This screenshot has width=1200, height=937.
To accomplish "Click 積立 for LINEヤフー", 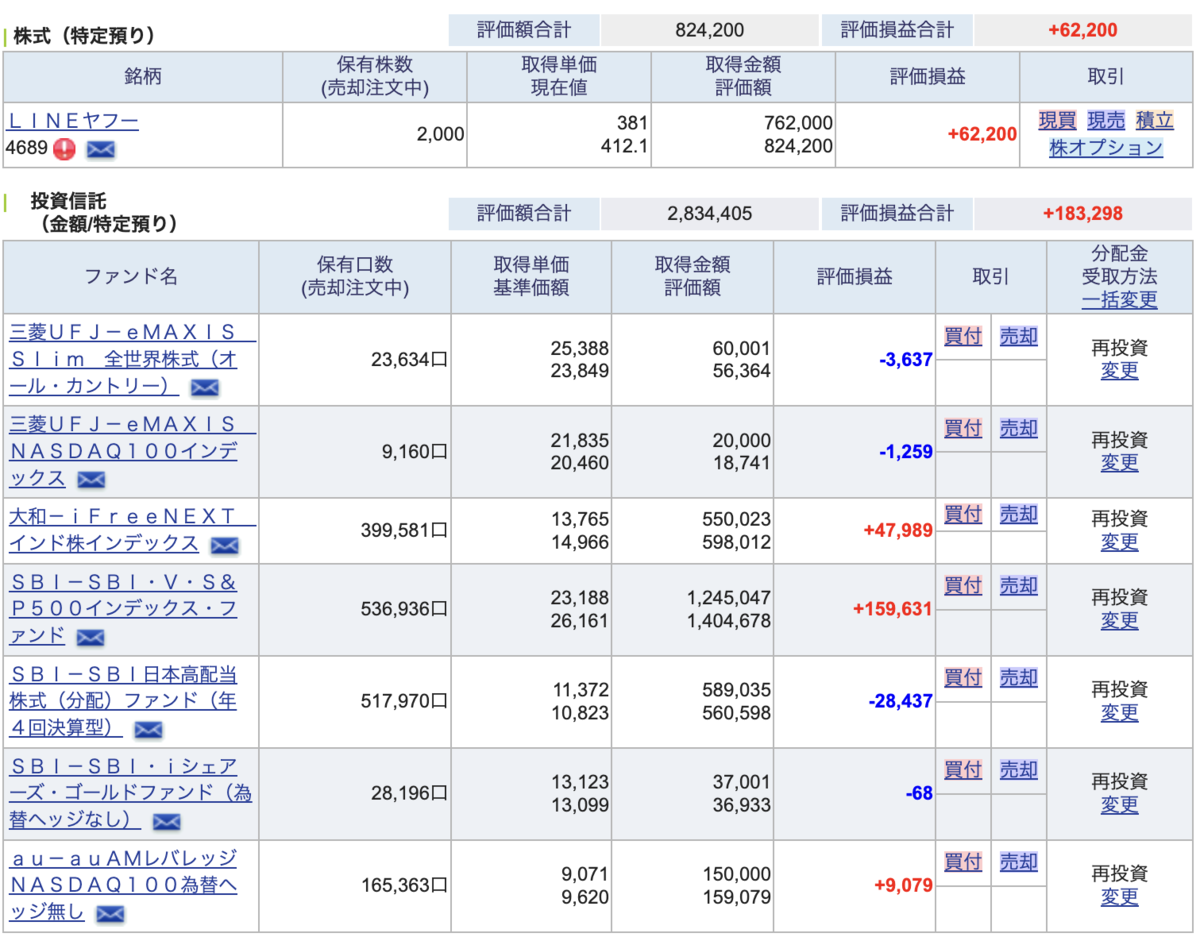I will [1155, 121].
